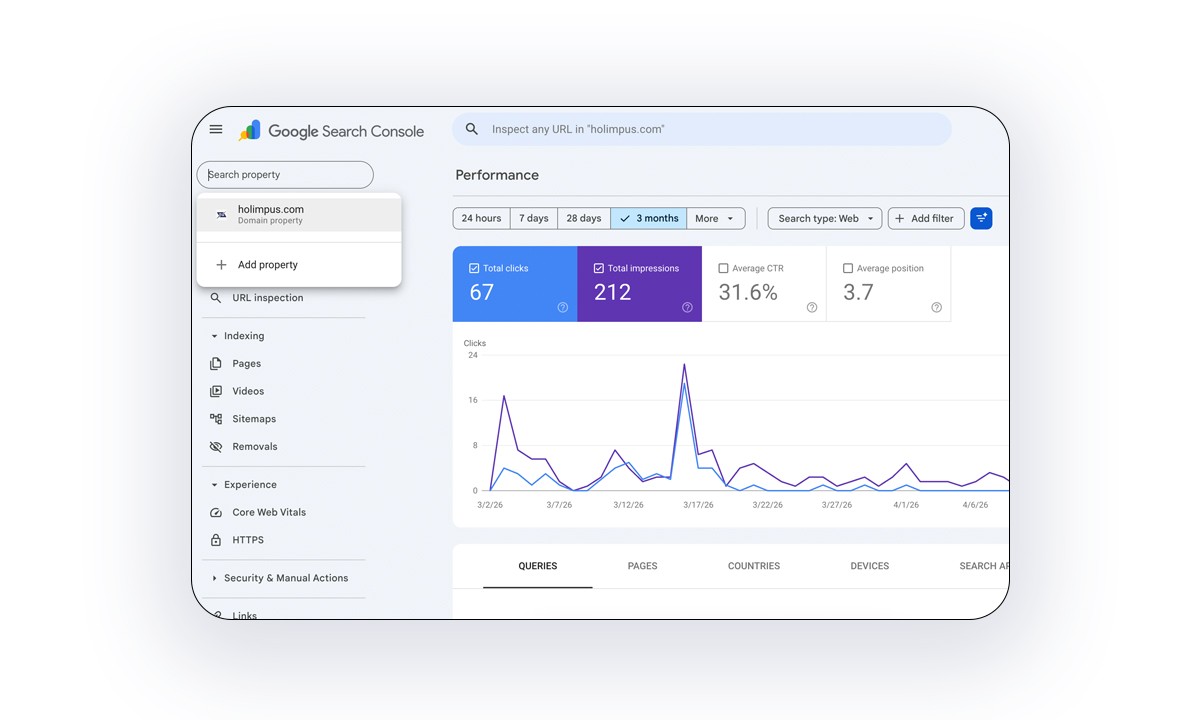Viewport: 1200px width, 720px height.
Task: Click the holimpus.com property favicon
Action: point(221,214)
